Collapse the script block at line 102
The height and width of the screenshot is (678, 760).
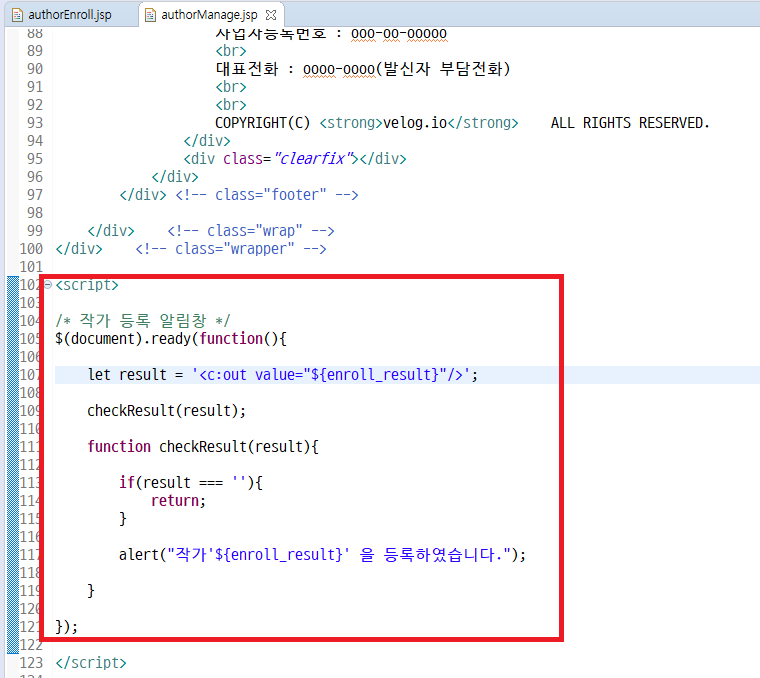pos(48,285)
